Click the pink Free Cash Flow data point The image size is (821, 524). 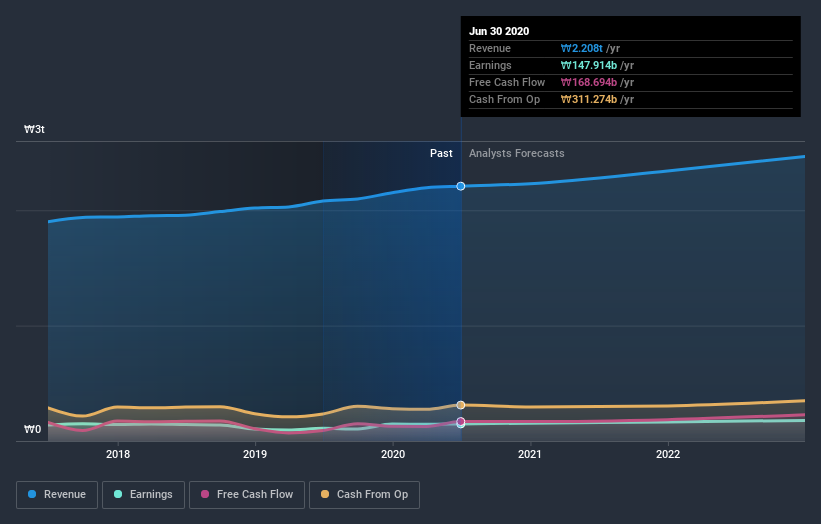pyautogui.click(x=461, y=421)
